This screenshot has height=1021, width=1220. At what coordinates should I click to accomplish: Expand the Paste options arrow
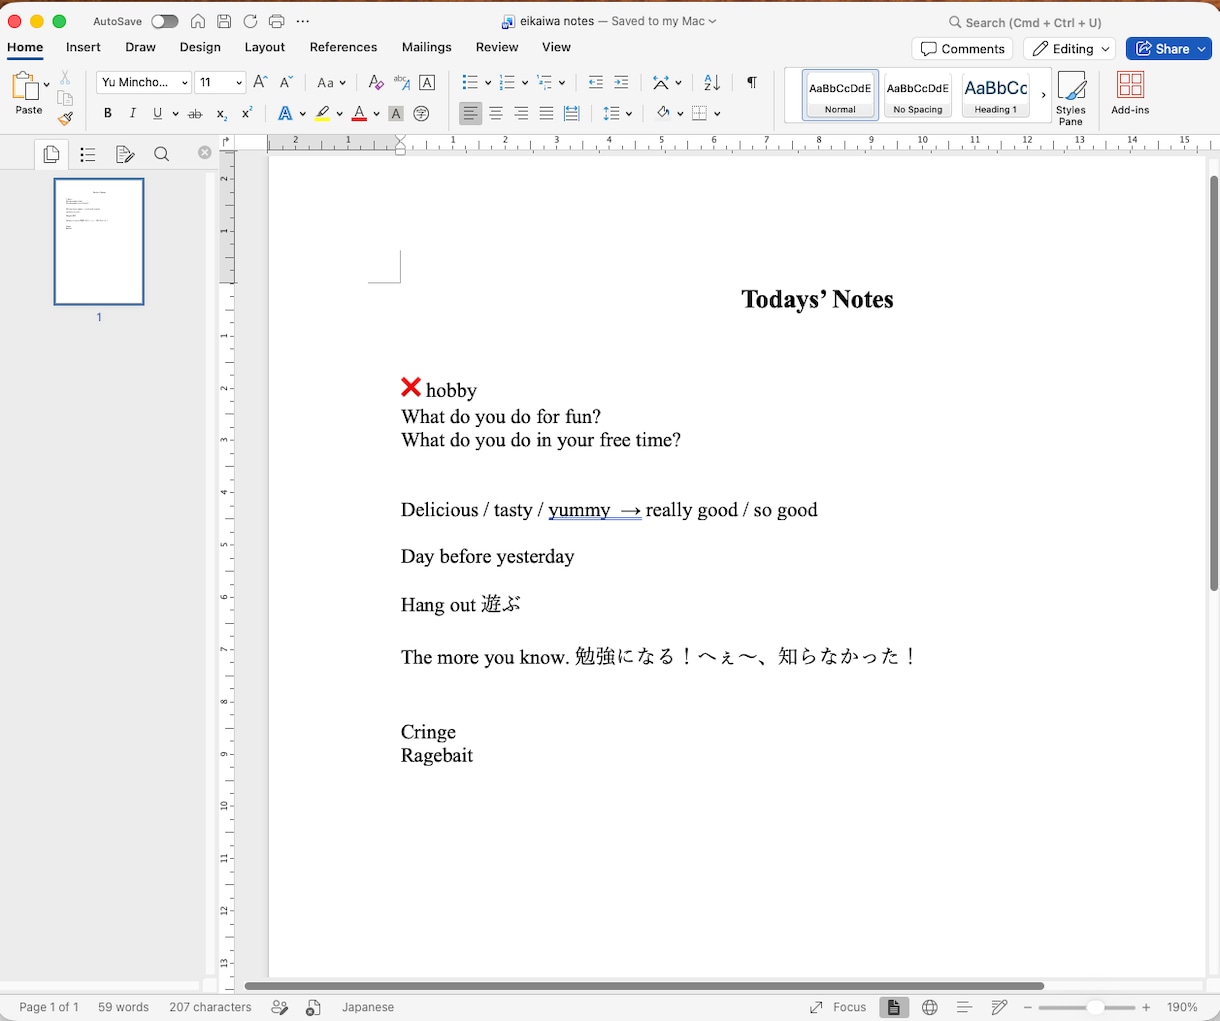(x=47, y=85)
